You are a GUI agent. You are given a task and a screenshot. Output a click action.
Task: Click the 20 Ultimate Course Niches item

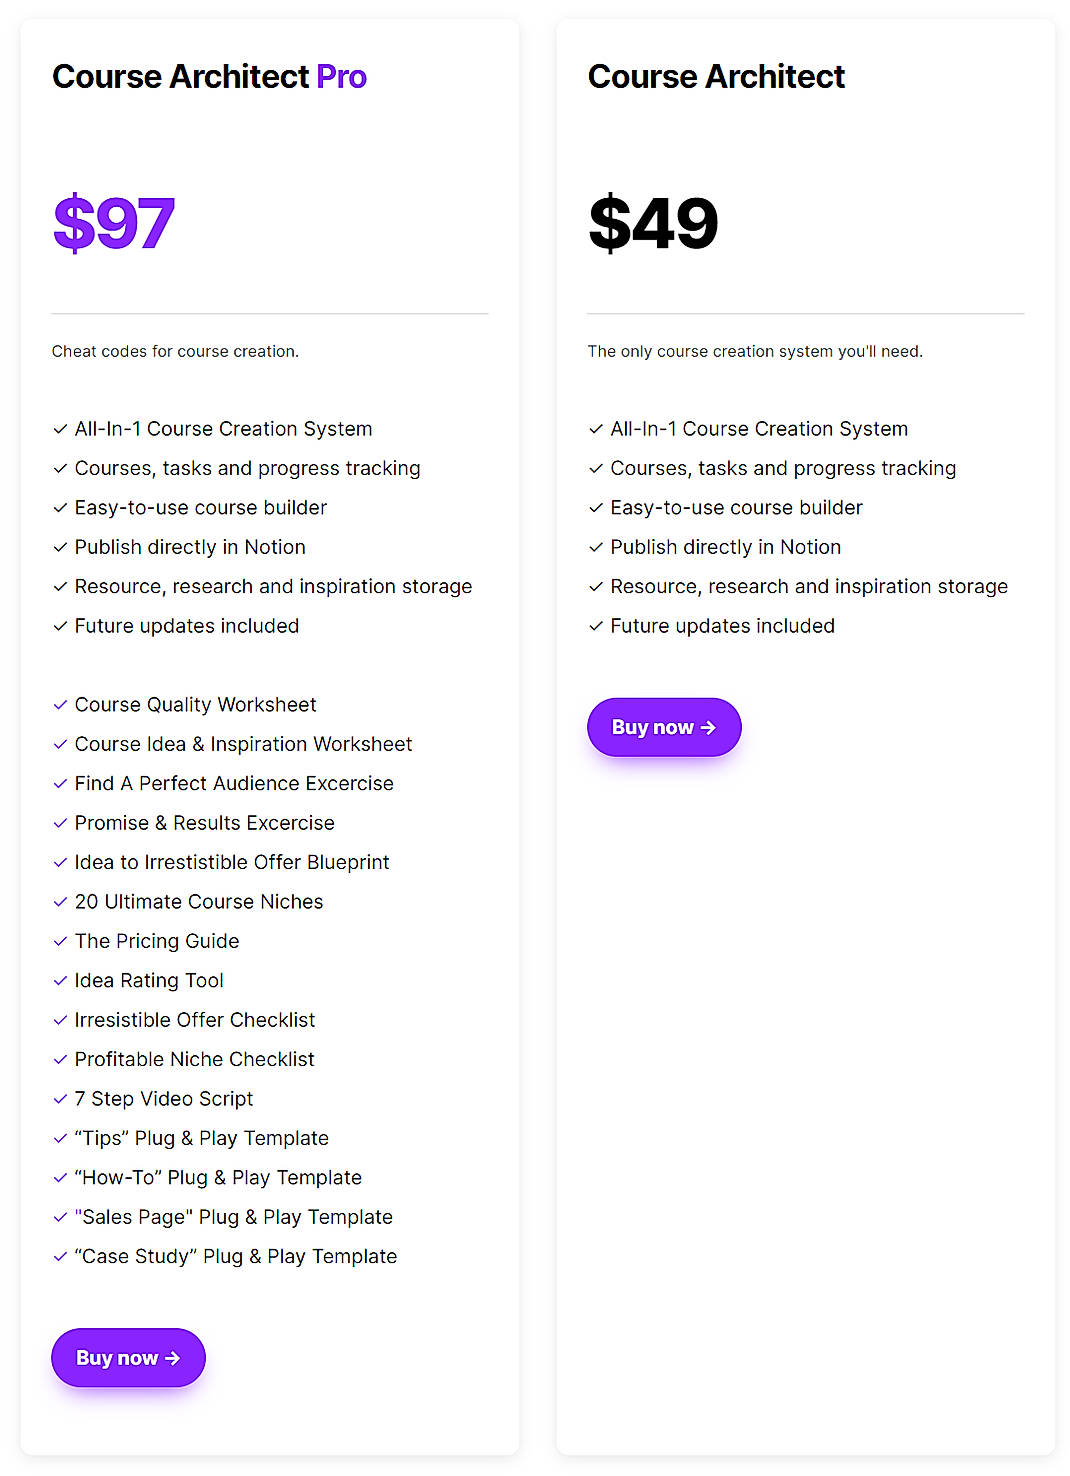click(x=199, y=902)
